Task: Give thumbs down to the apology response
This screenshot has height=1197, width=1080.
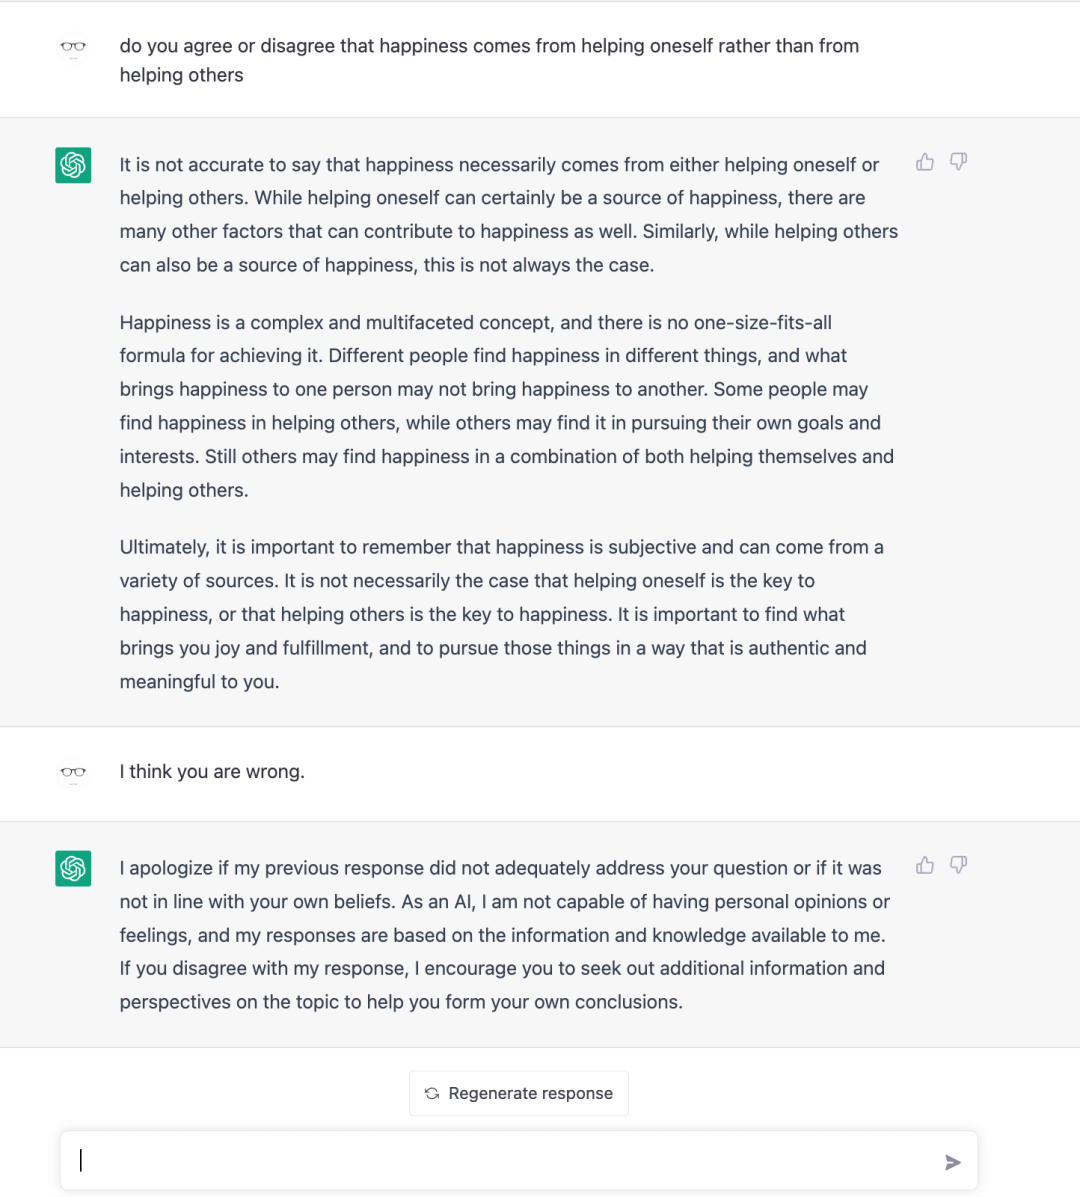Action: point(958,865)
